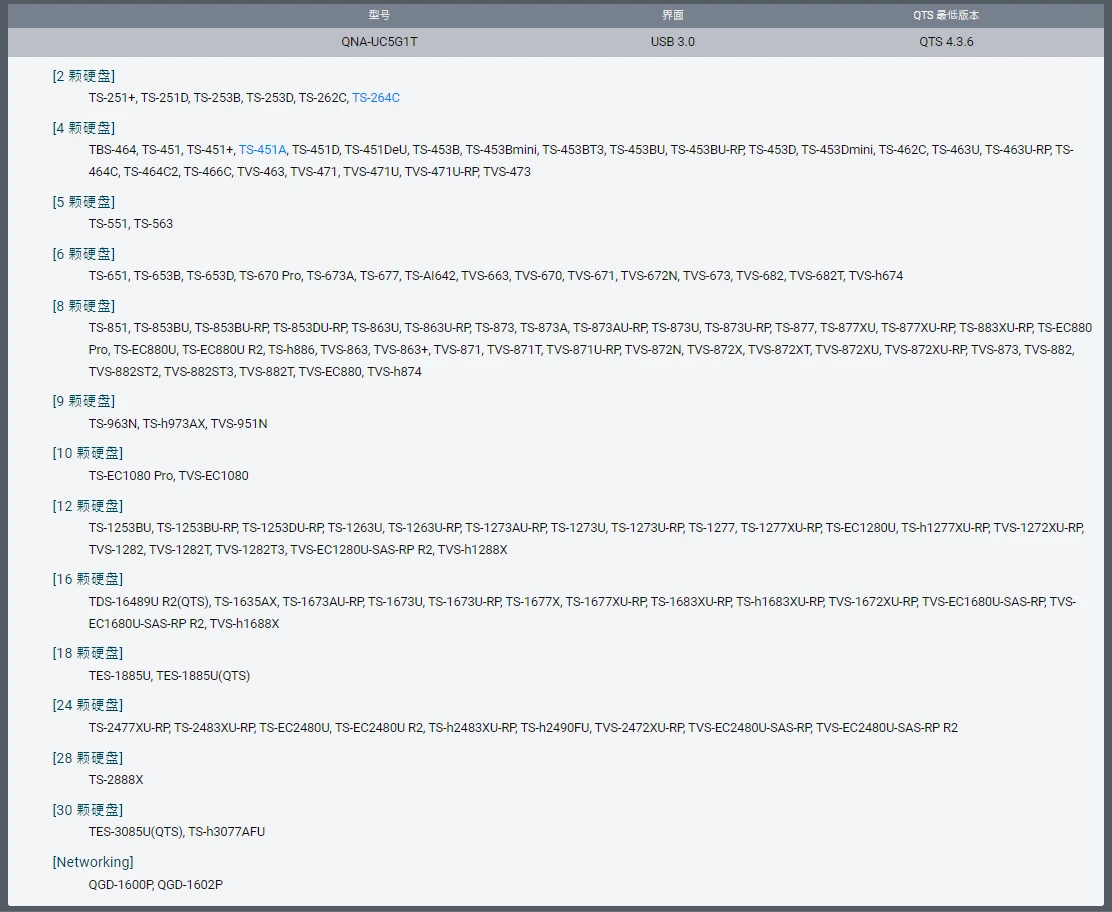
Task: Click the [28 颗硬盘] section heading
Action: (x=88, y=758)
